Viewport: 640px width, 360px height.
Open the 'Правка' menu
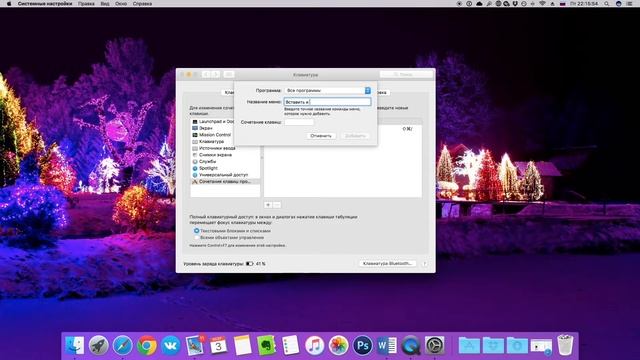click(x=86, y=4)
